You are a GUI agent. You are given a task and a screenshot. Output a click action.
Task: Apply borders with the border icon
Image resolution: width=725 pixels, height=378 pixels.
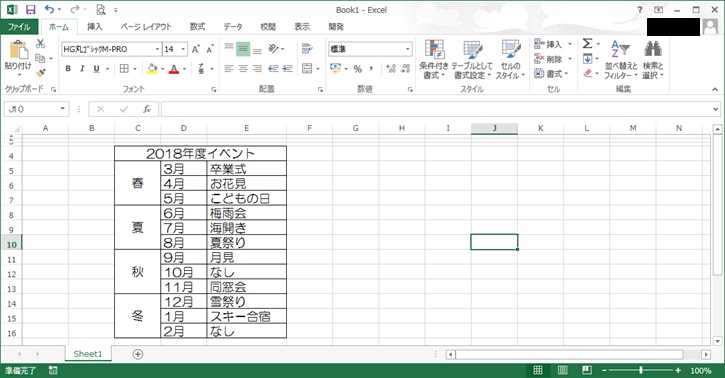point(124,69)
